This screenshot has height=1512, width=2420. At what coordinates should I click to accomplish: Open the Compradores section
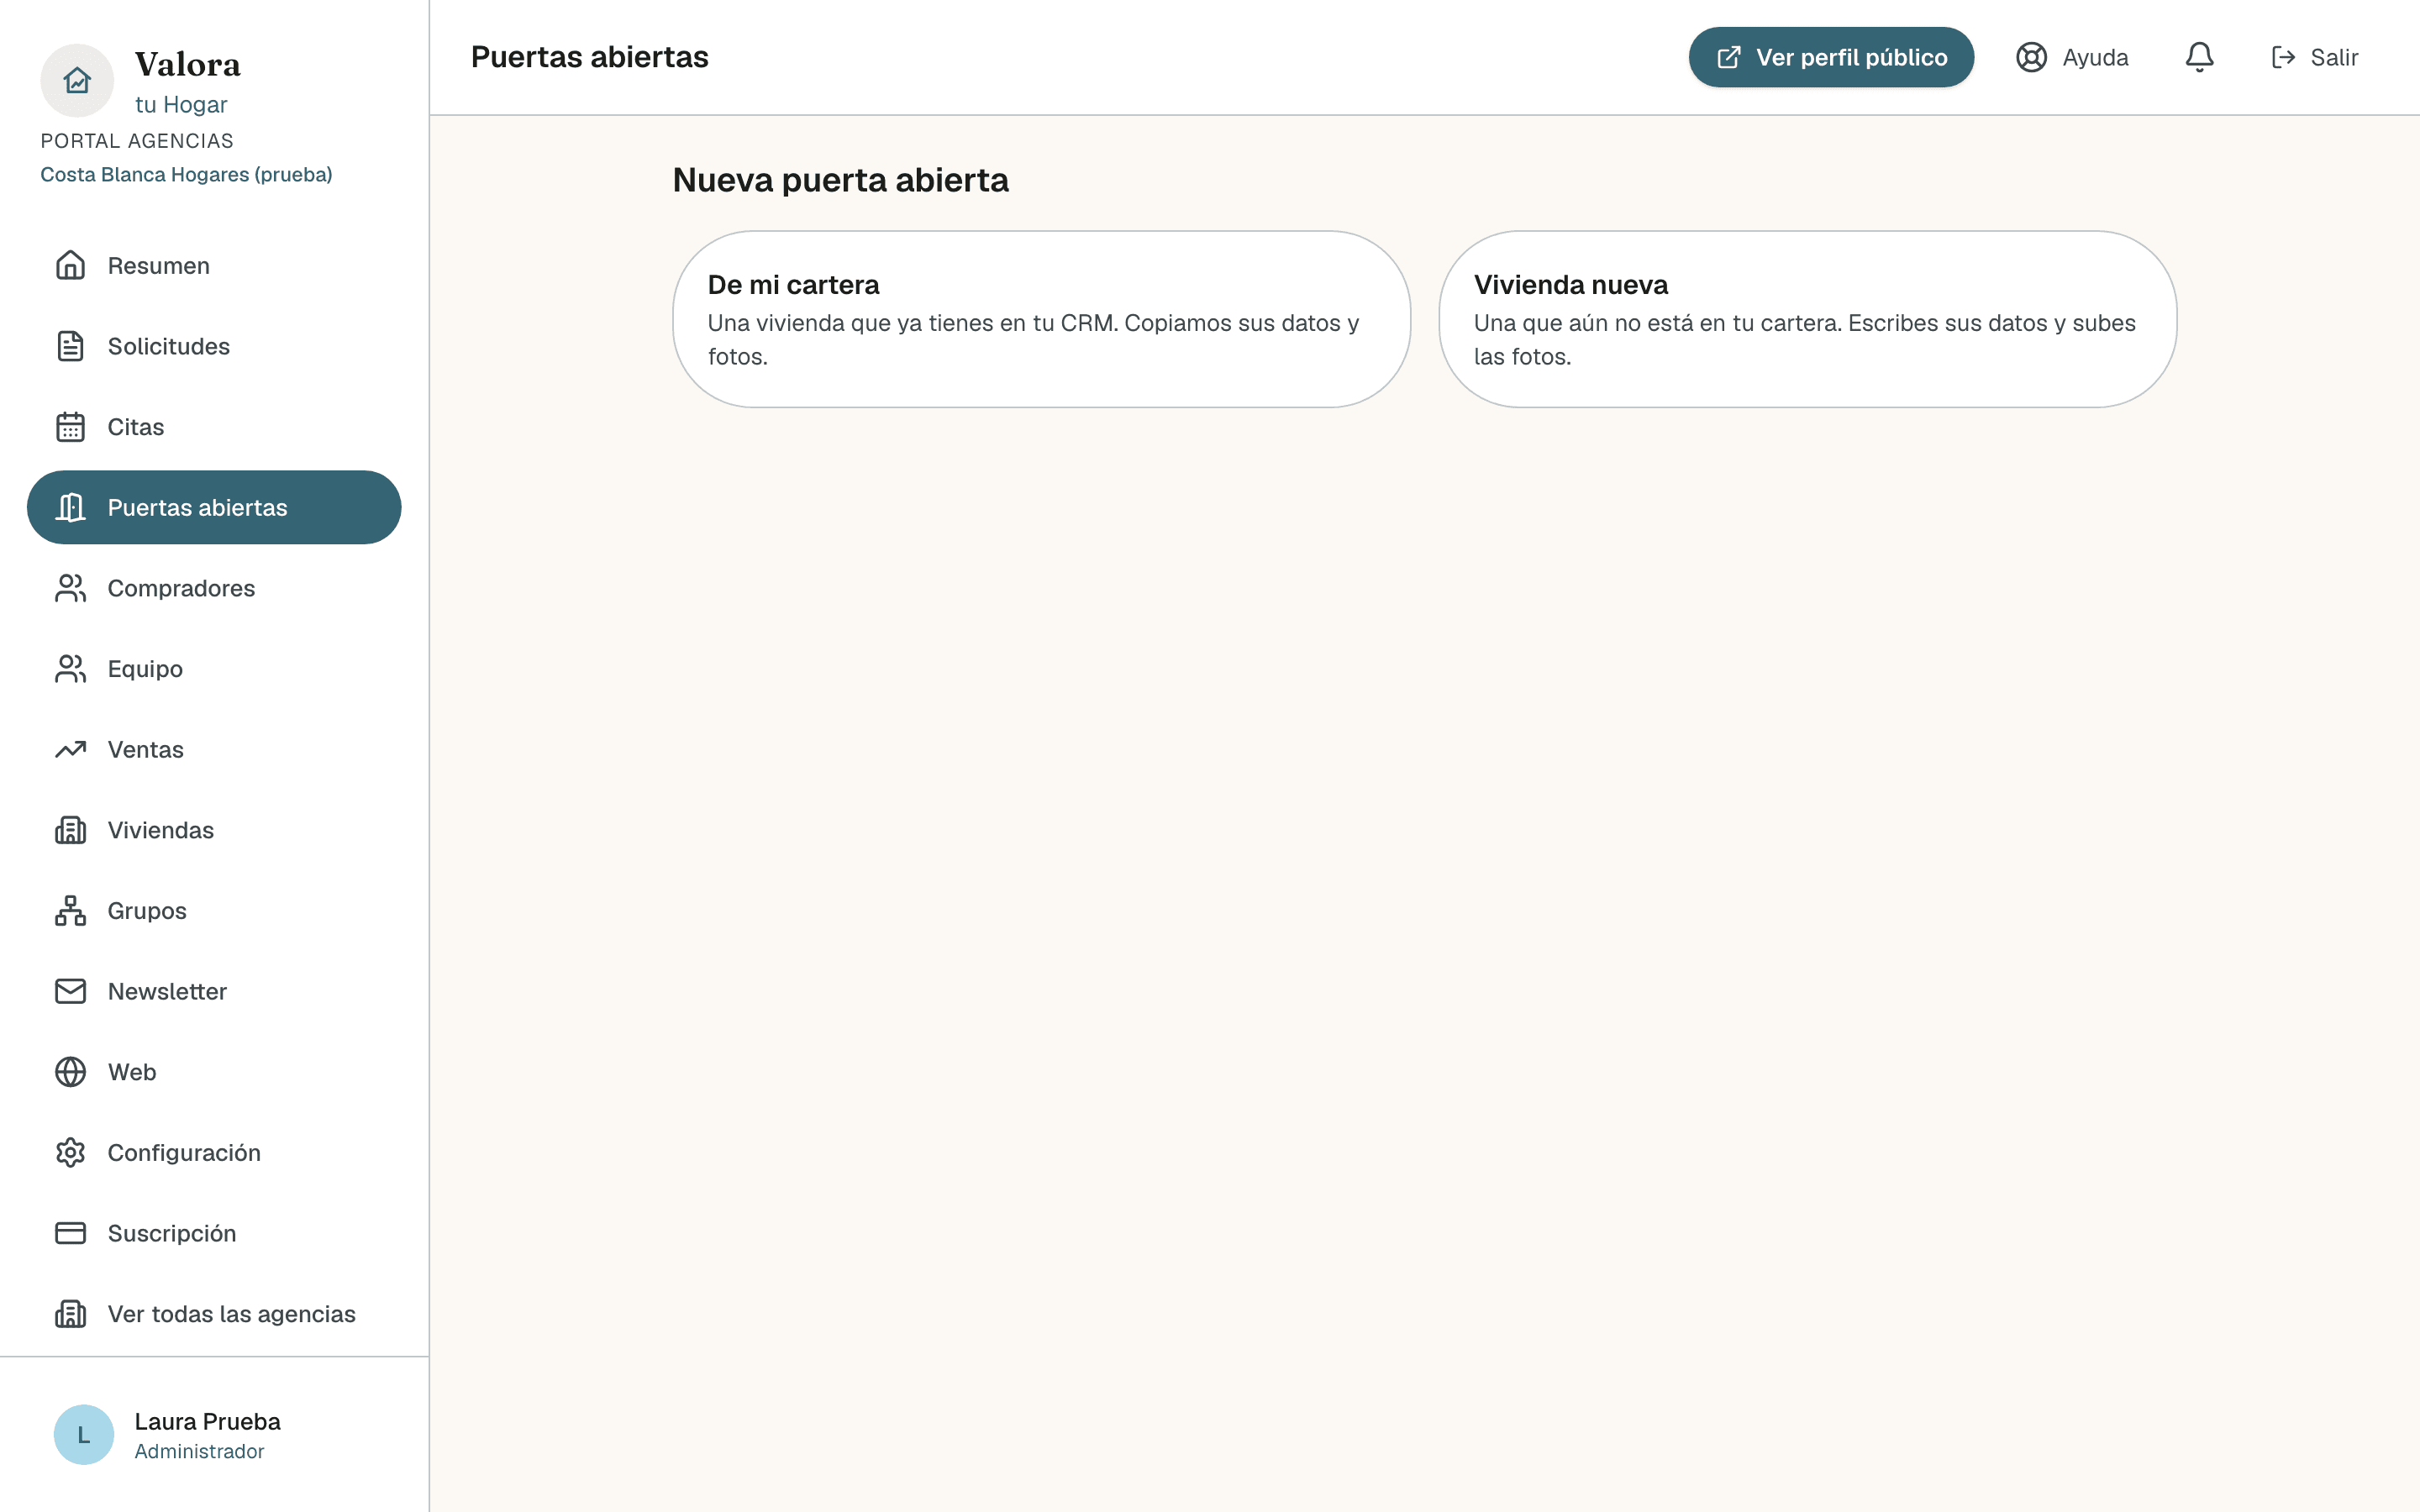[x=214, y=588]
